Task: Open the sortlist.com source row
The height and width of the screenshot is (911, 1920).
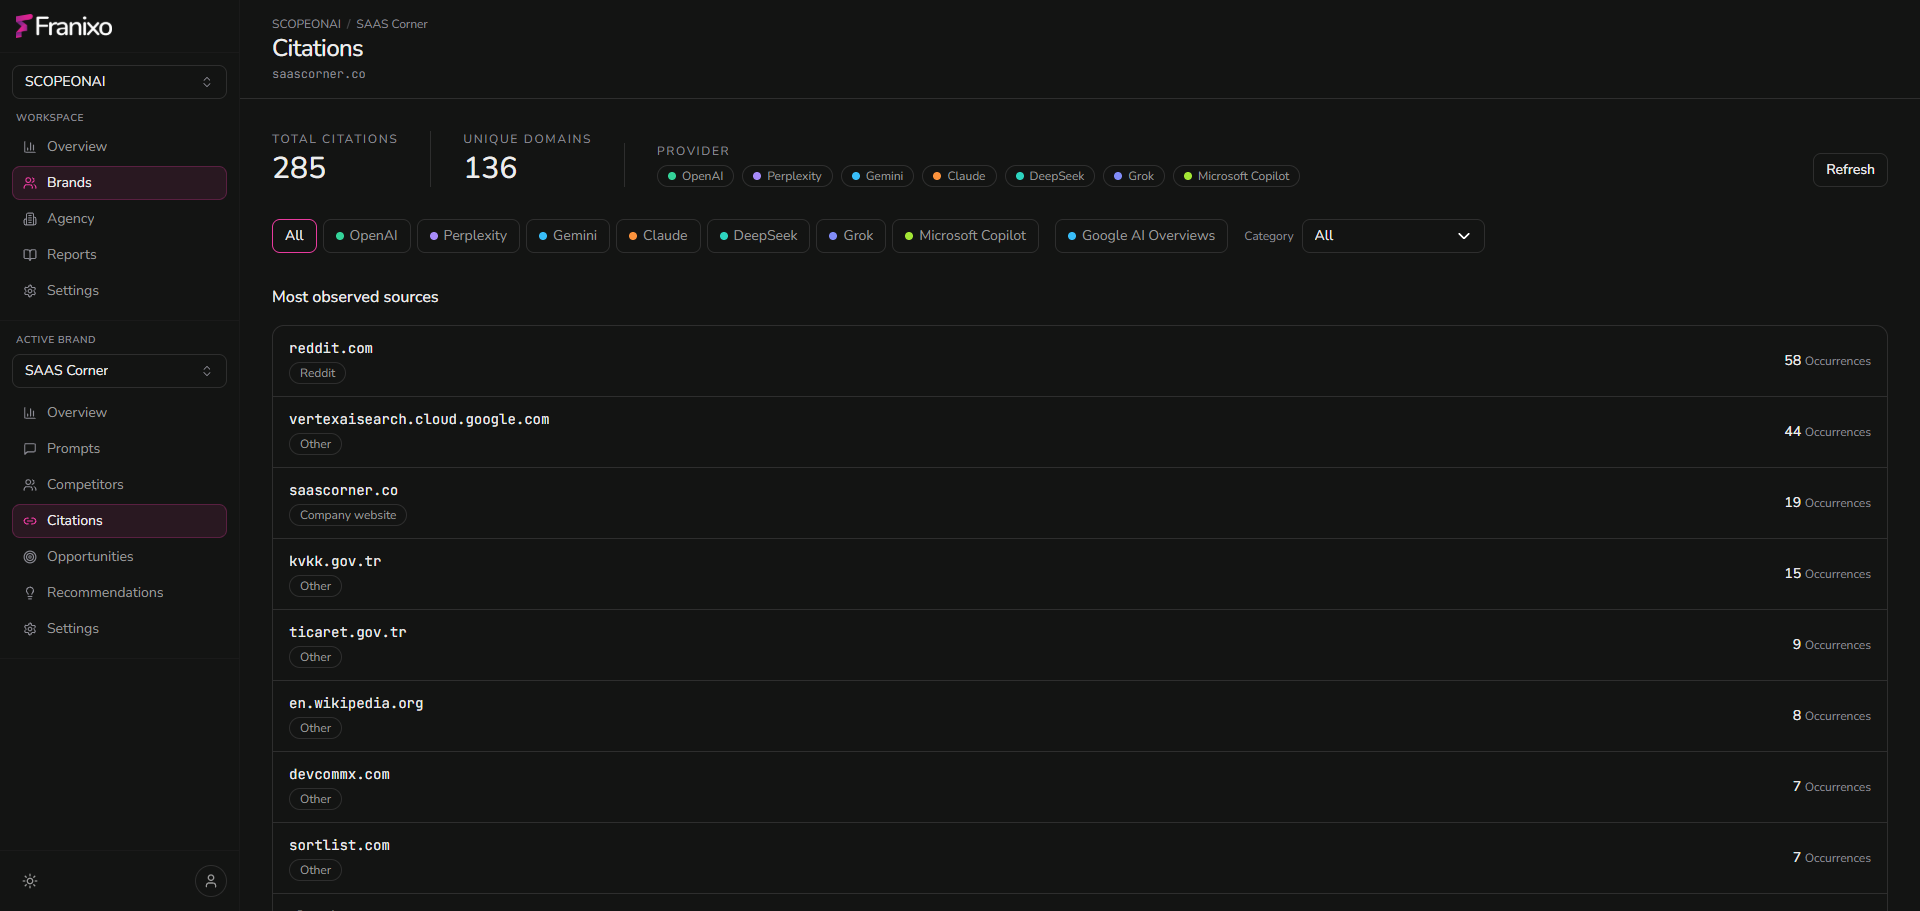Action: coord(1080,858)
